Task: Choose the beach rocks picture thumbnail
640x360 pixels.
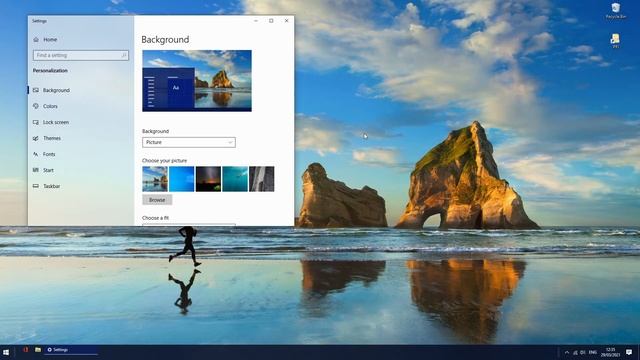Action: (x=155, y=179)
